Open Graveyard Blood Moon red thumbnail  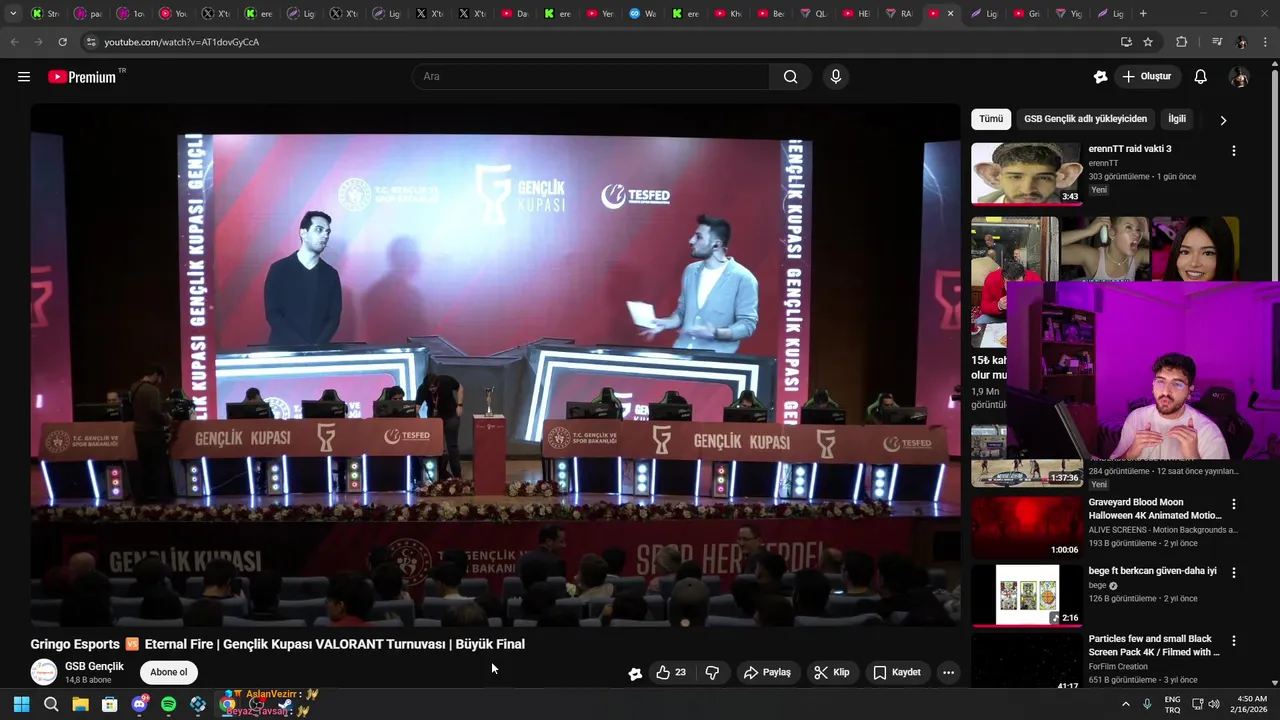1026,527
